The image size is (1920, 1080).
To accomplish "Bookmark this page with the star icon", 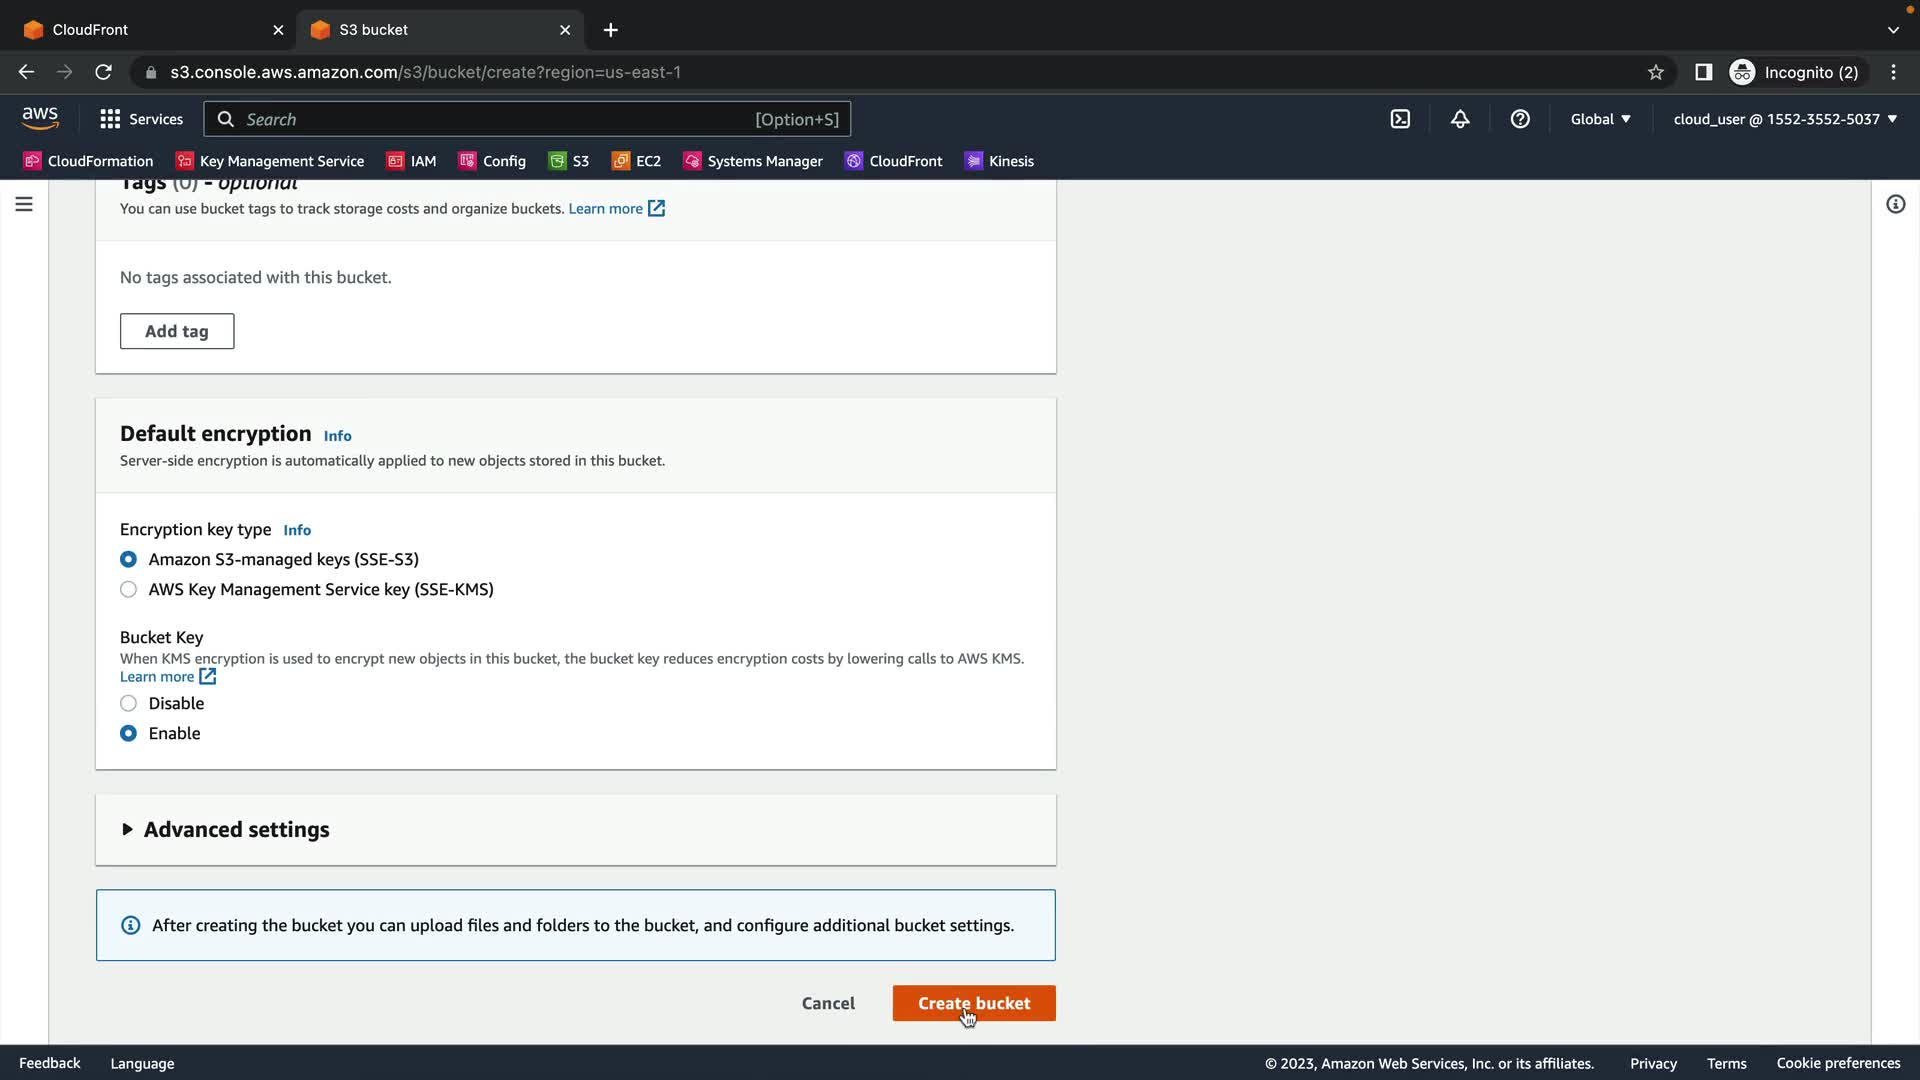I will 1656,72.
